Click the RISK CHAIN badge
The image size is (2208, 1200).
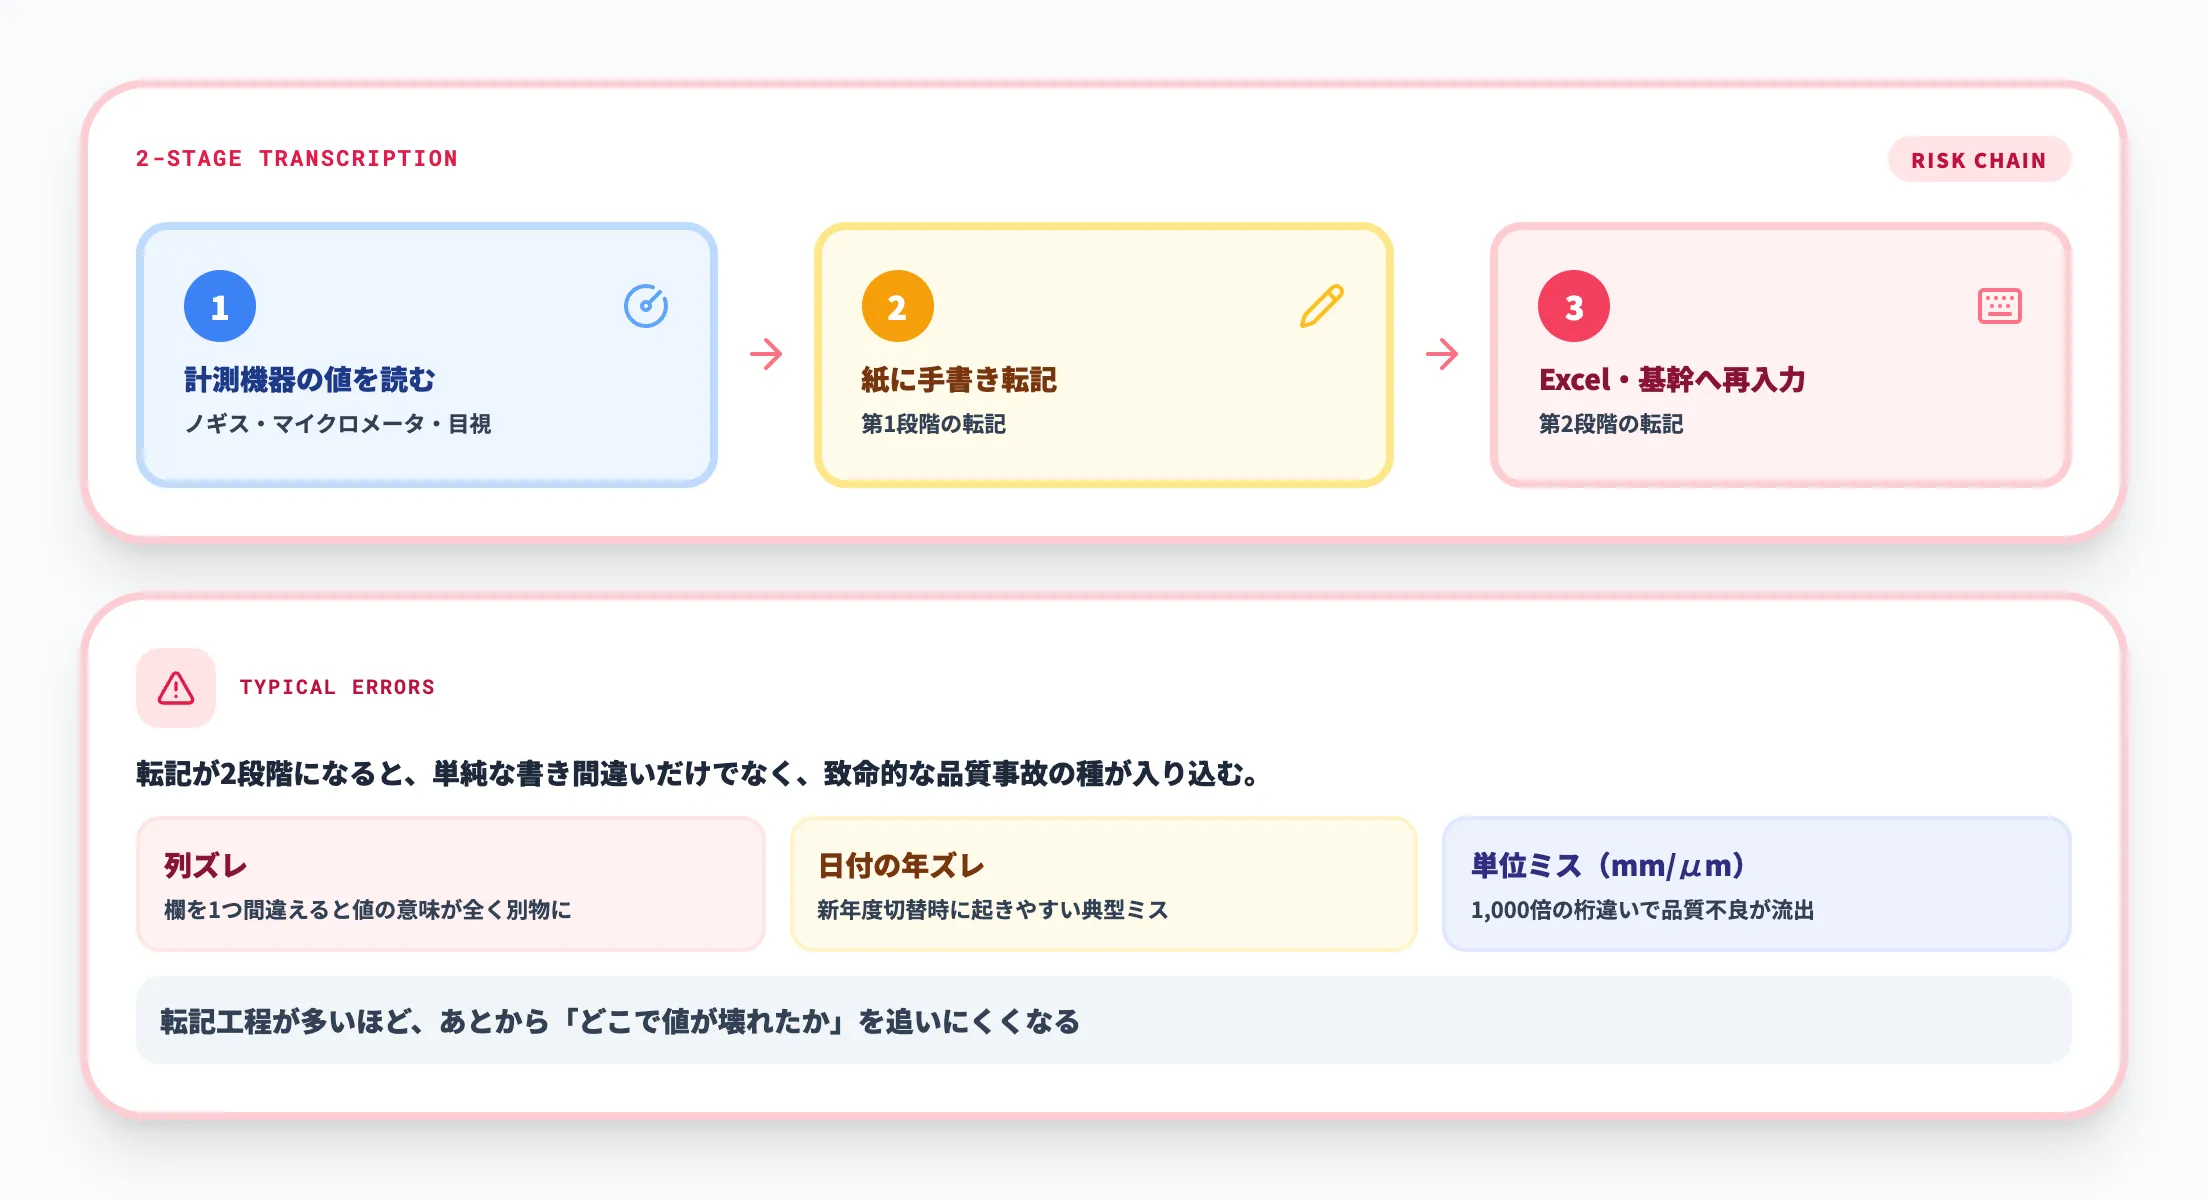(x=1978, y=159)
